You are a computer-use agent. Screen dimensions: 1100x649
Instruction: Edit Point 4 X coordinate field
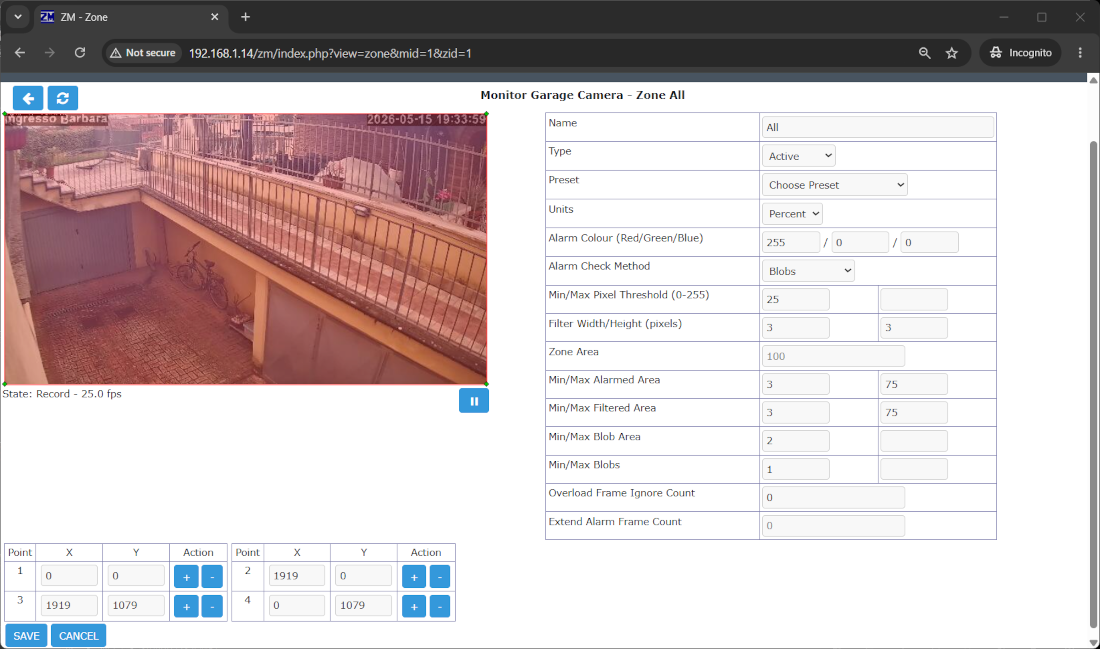[x=297, y=605]
